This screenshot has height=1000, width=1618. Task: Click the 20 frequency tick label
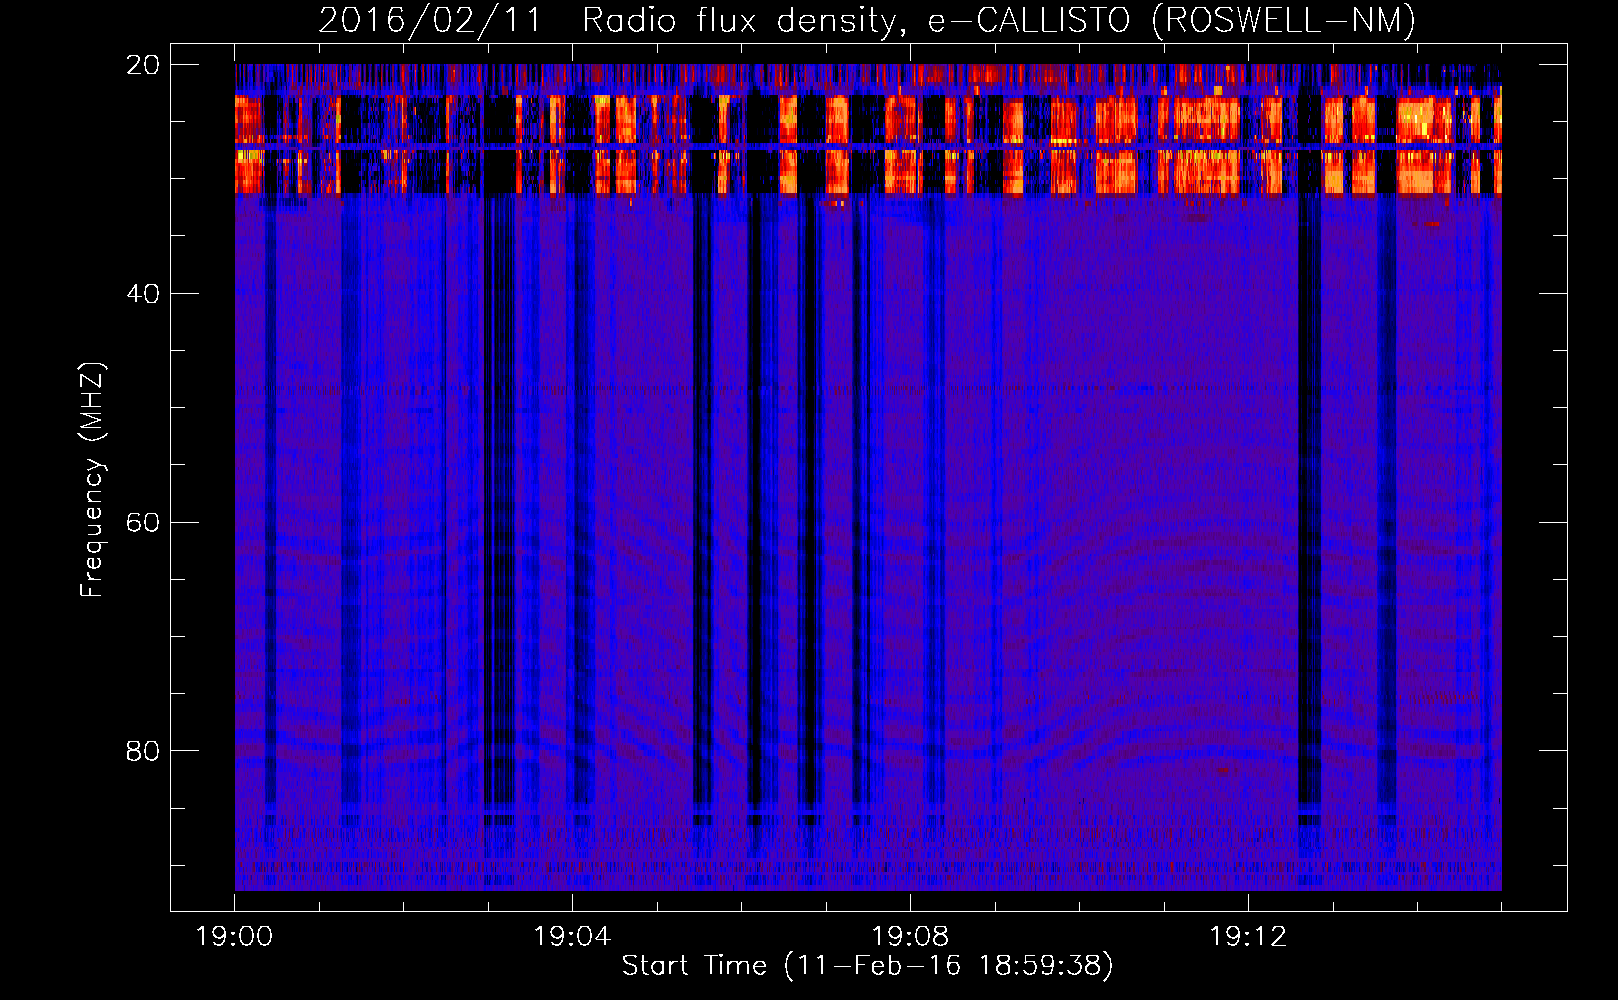143,65
